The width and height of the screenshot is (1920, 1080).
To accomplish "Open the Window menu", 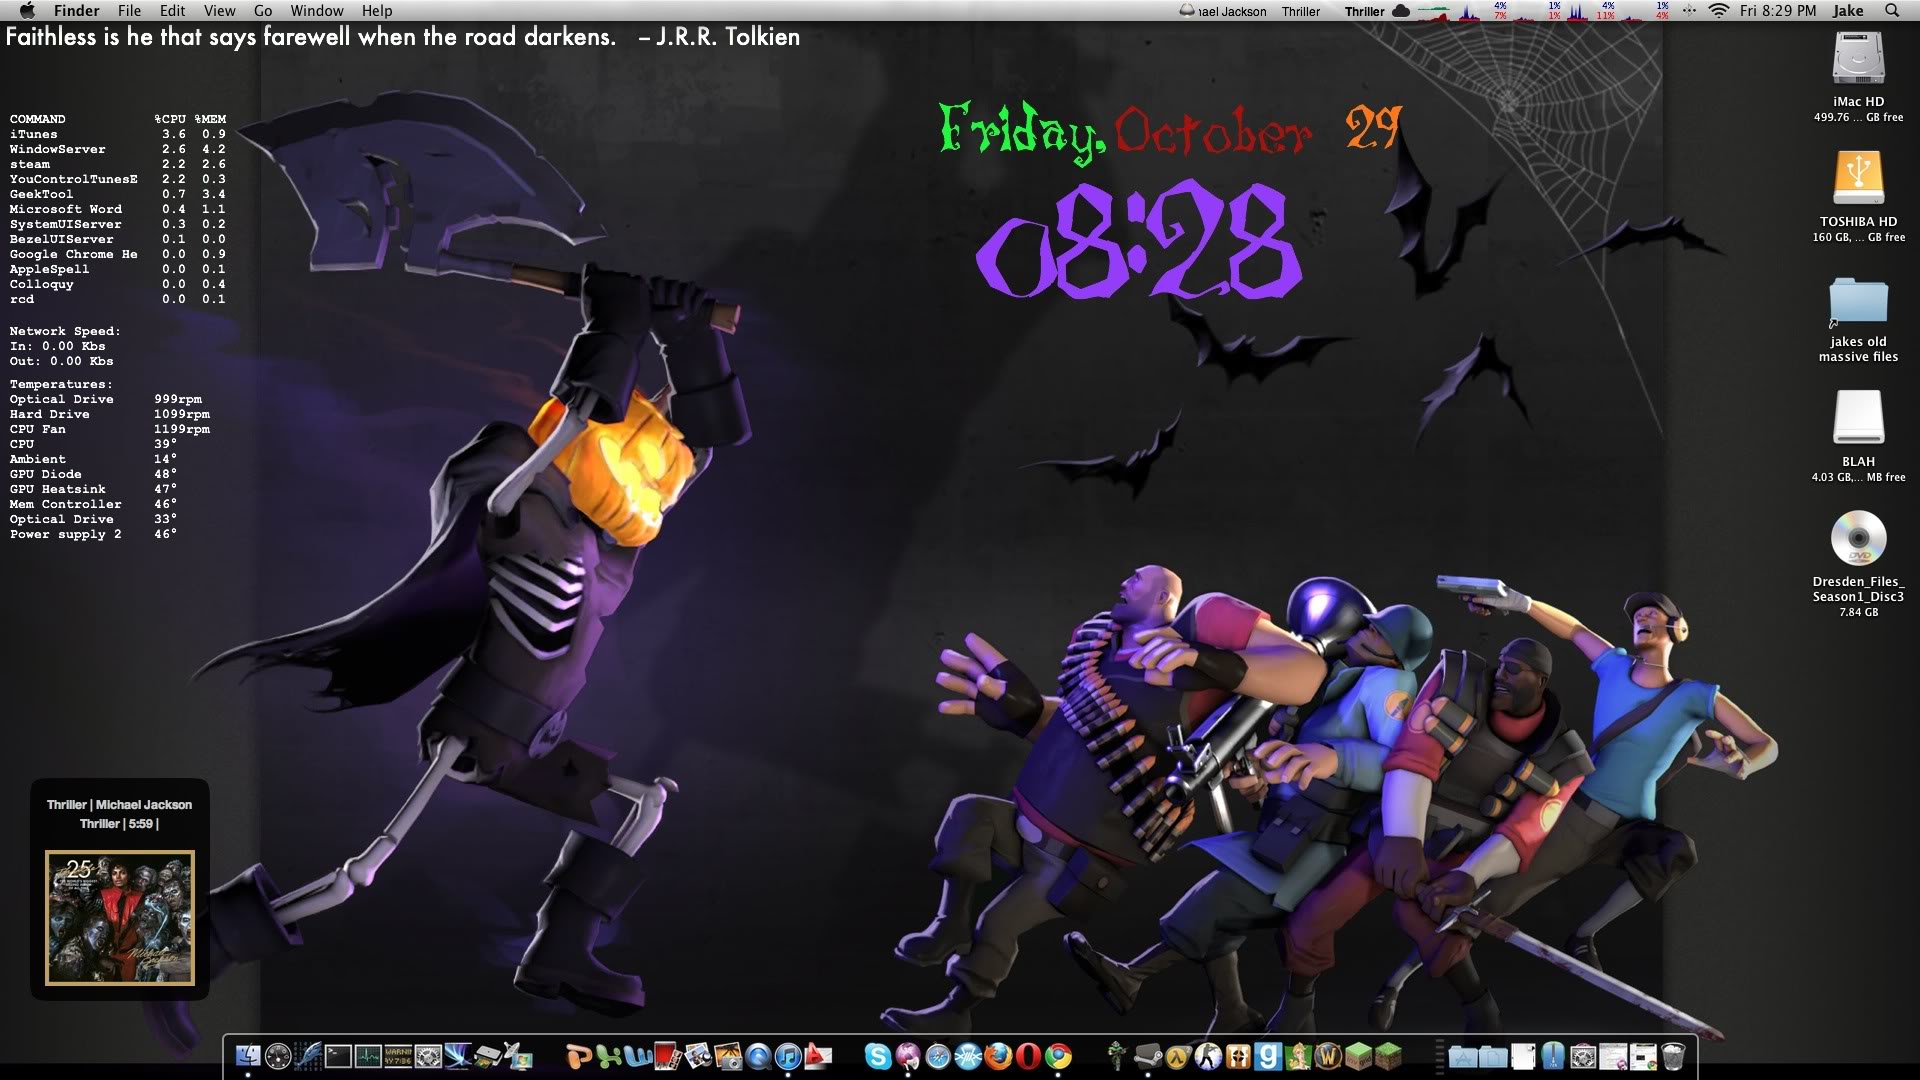I will point(317,11).
